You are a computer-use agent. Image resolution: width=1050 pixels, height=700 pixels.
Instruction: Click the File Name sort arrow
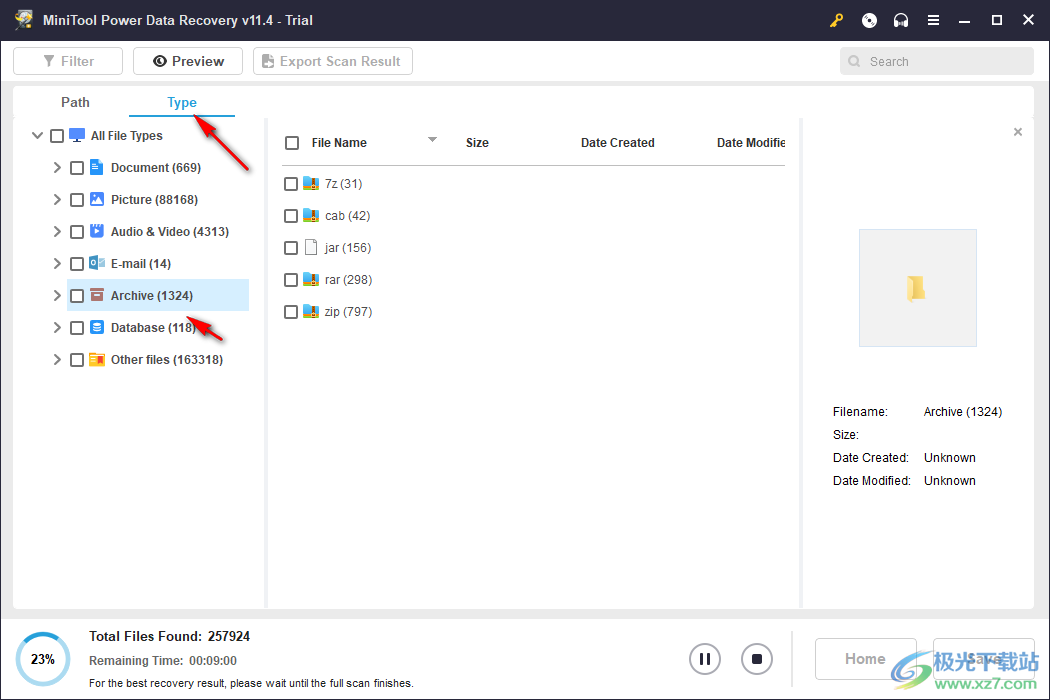433,139
